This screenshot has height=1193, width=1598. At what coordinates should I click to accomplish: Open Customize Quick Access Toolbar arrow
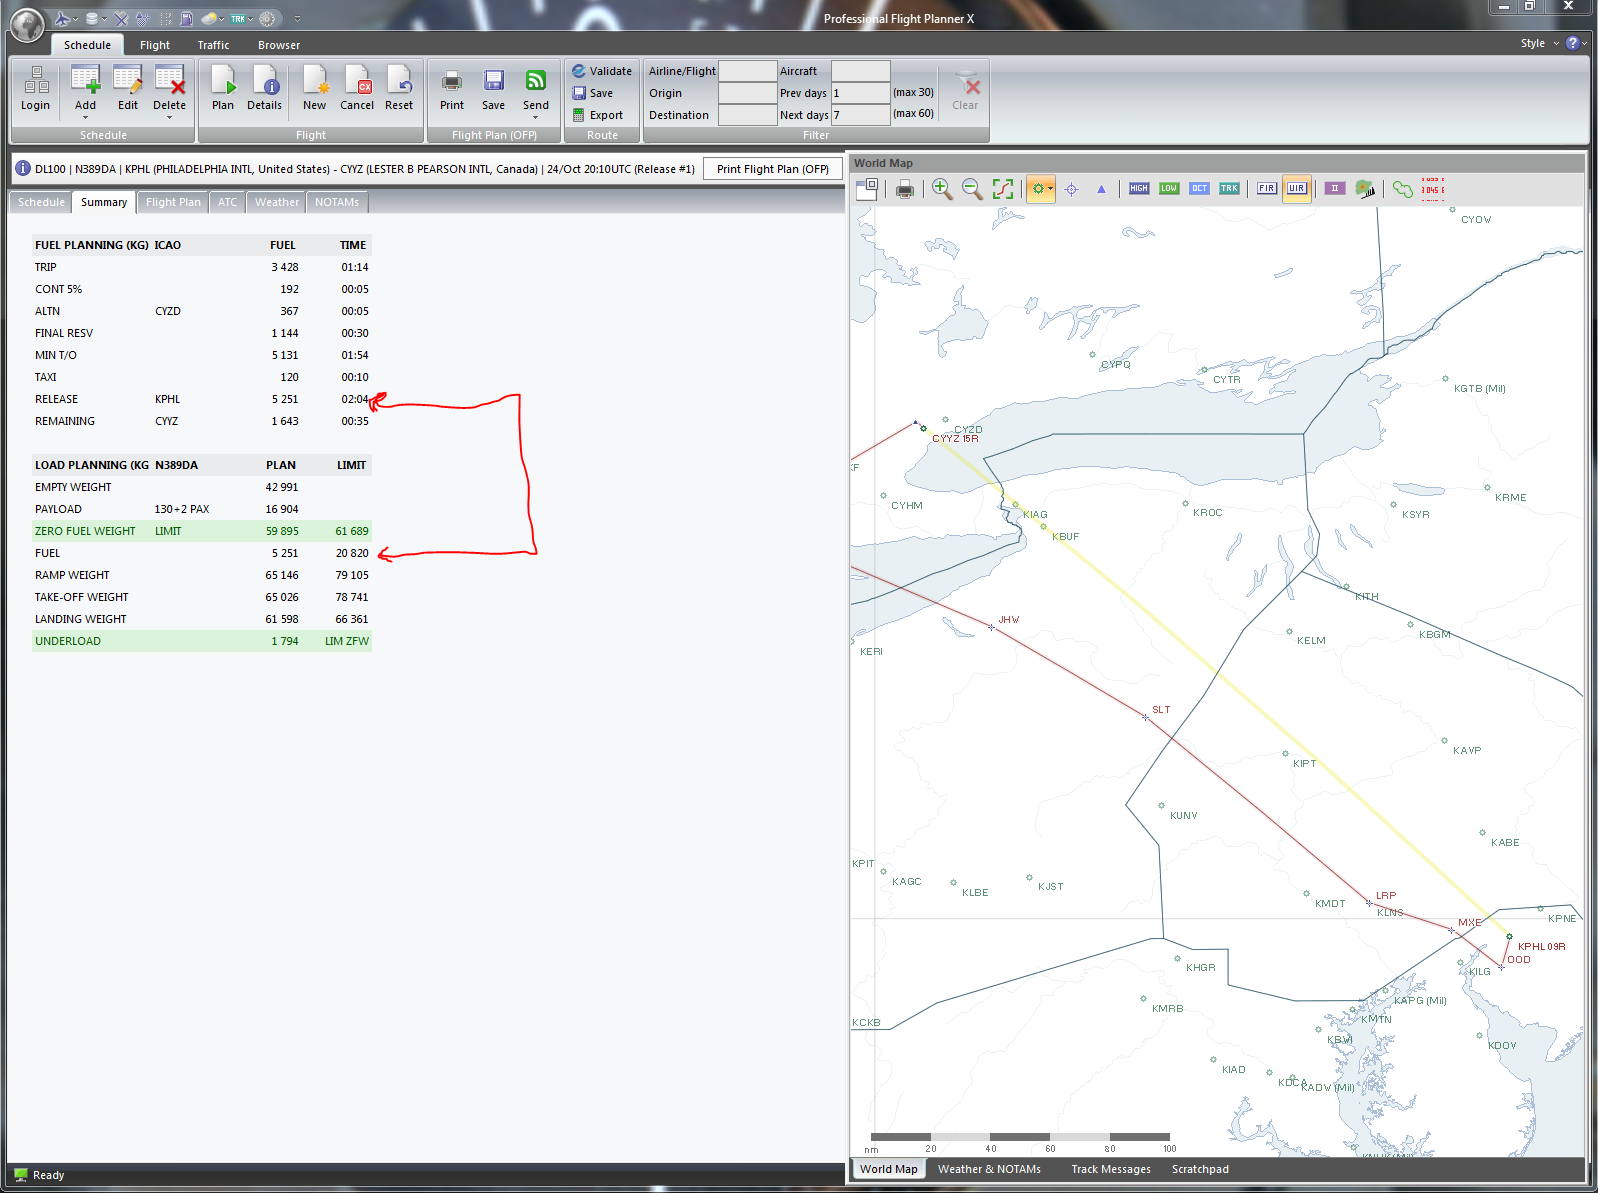tap(297, 19)
